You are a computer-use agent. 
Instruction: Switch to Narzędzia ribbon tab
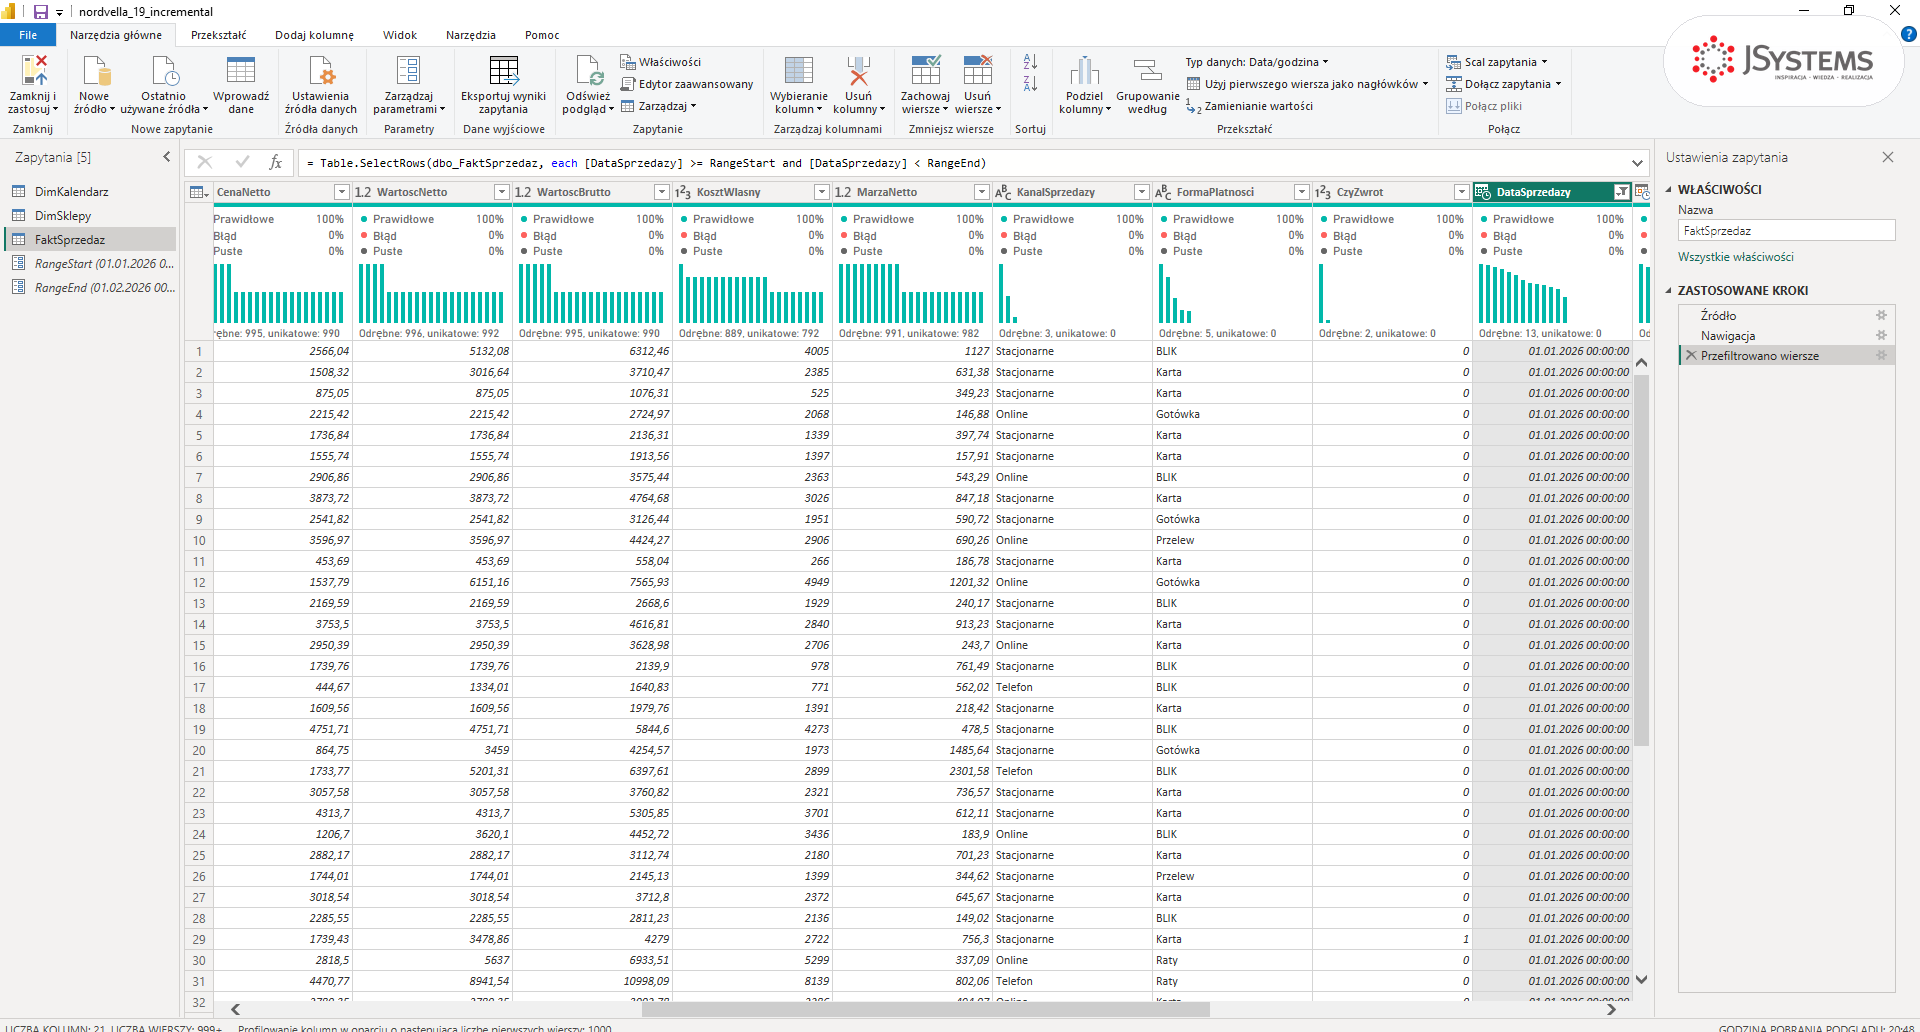[x=470, y=35]
